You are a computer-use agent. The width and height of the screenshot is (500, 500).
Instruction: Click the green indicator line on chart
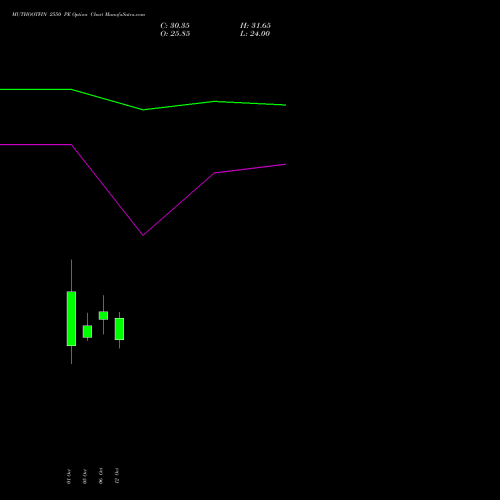143,109
